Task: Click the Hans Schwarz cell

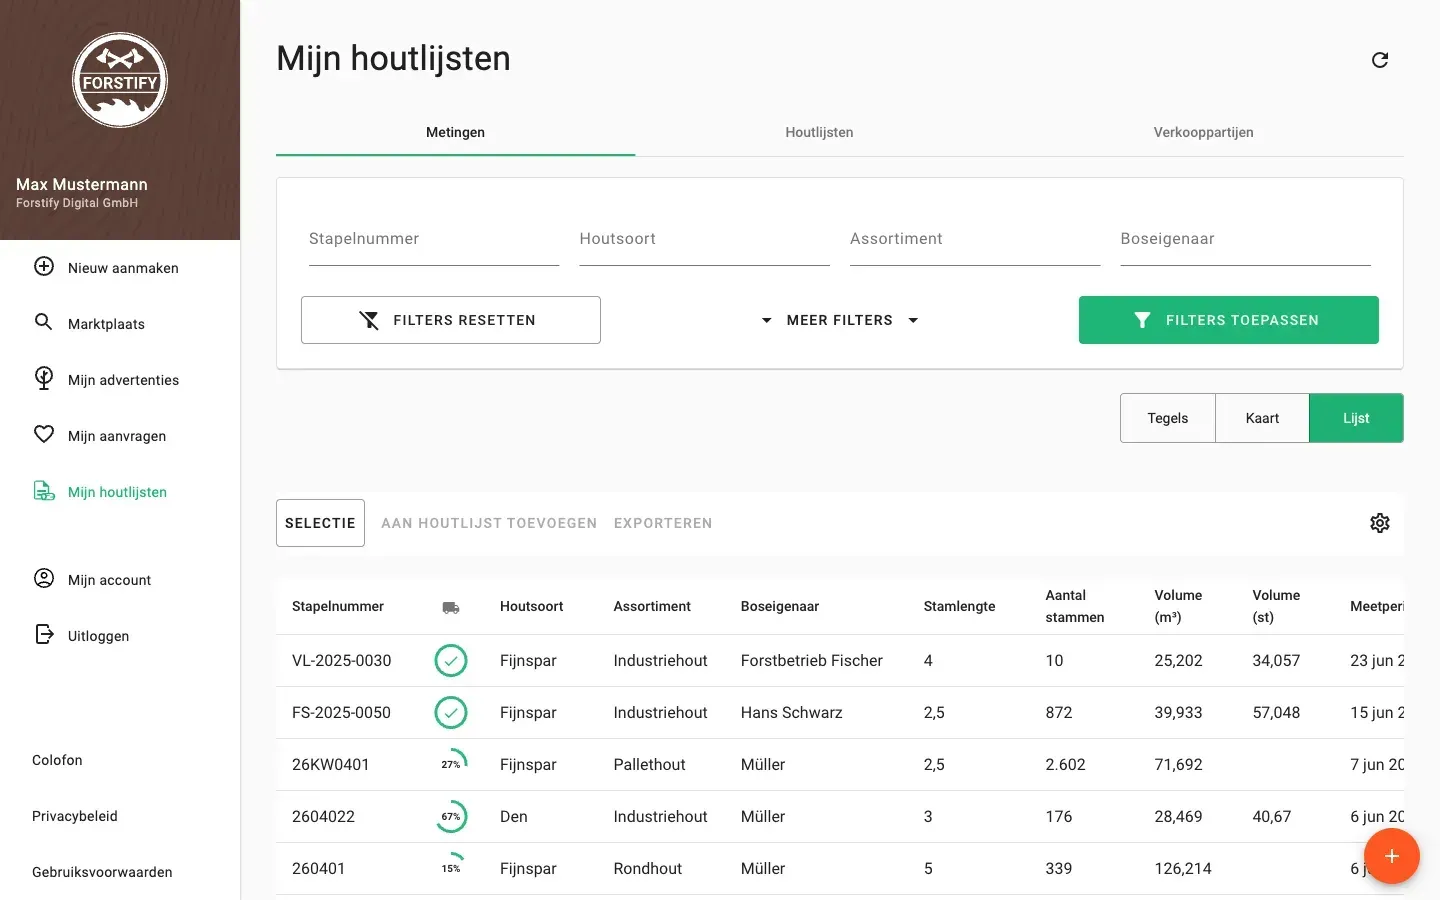Action: [791, 713]
